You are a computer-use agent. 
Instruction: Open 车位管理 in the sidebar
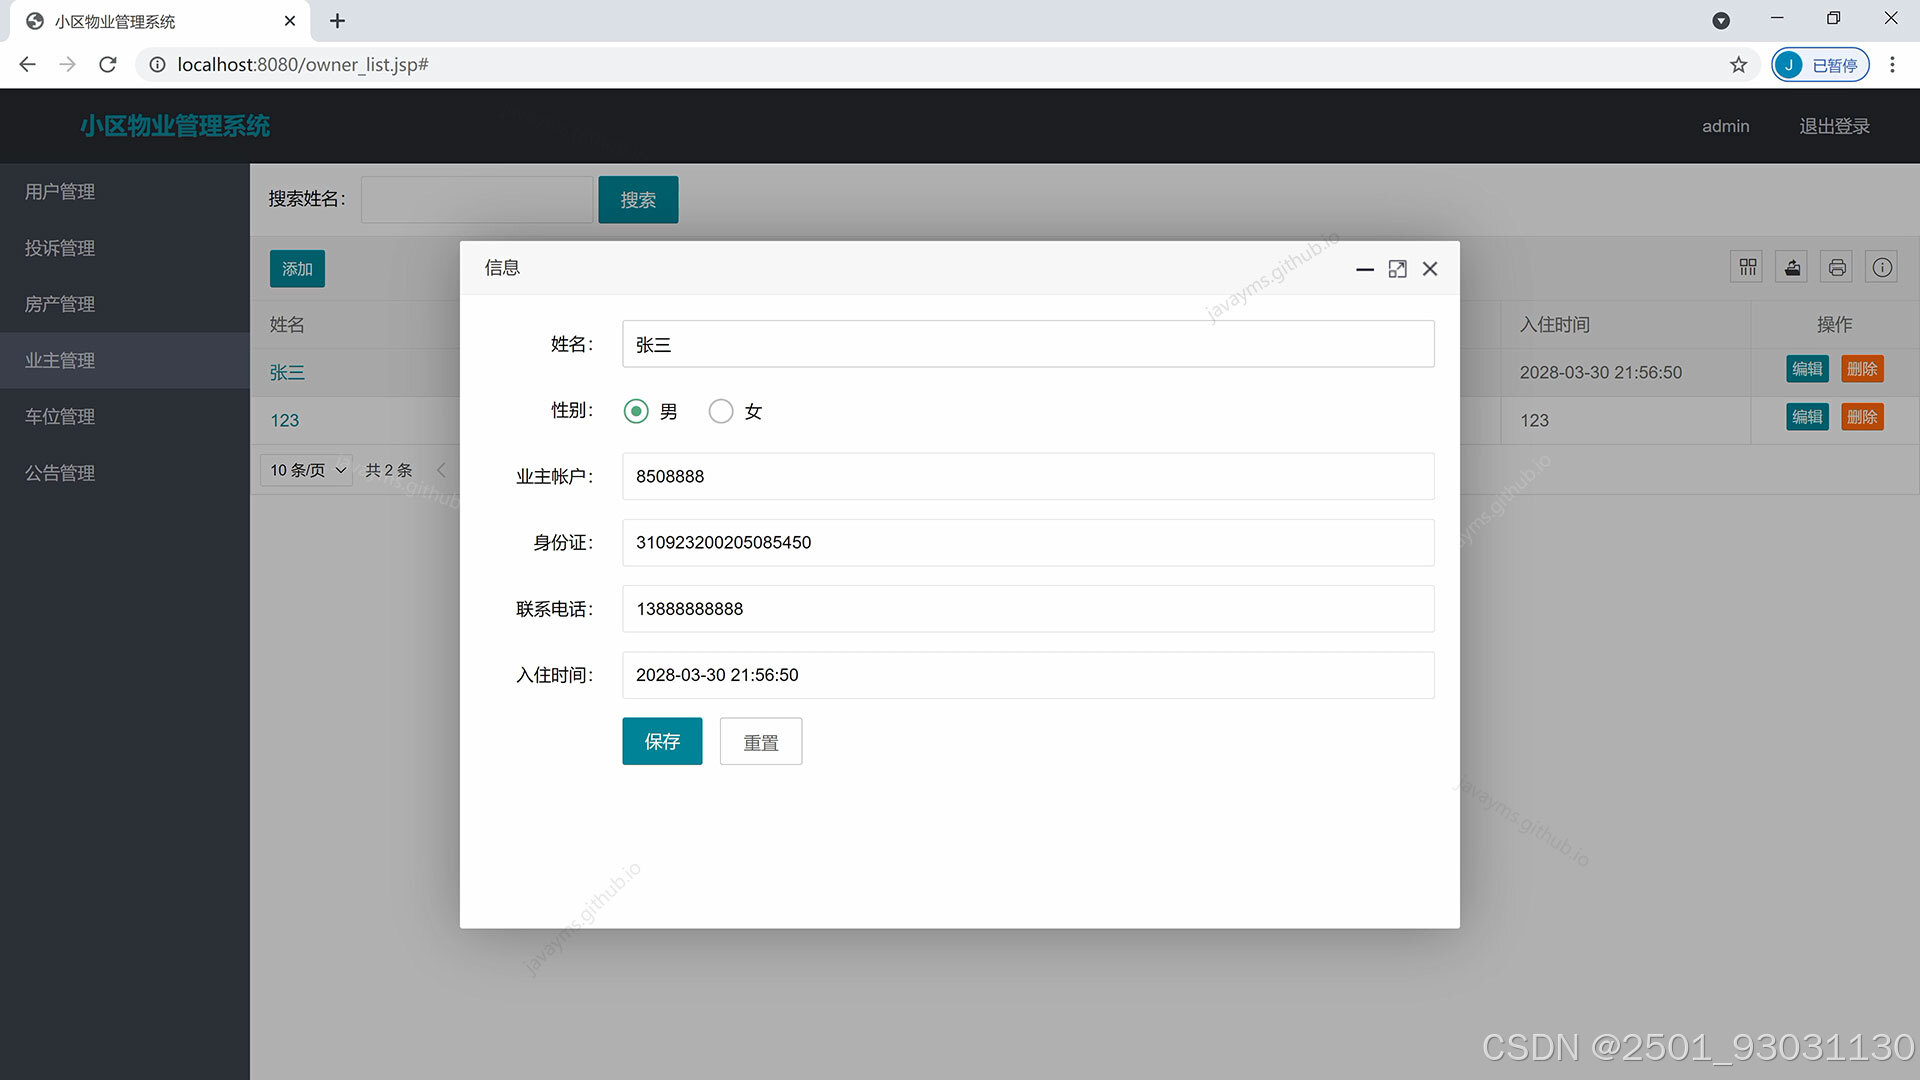click(x=125, y=416)
